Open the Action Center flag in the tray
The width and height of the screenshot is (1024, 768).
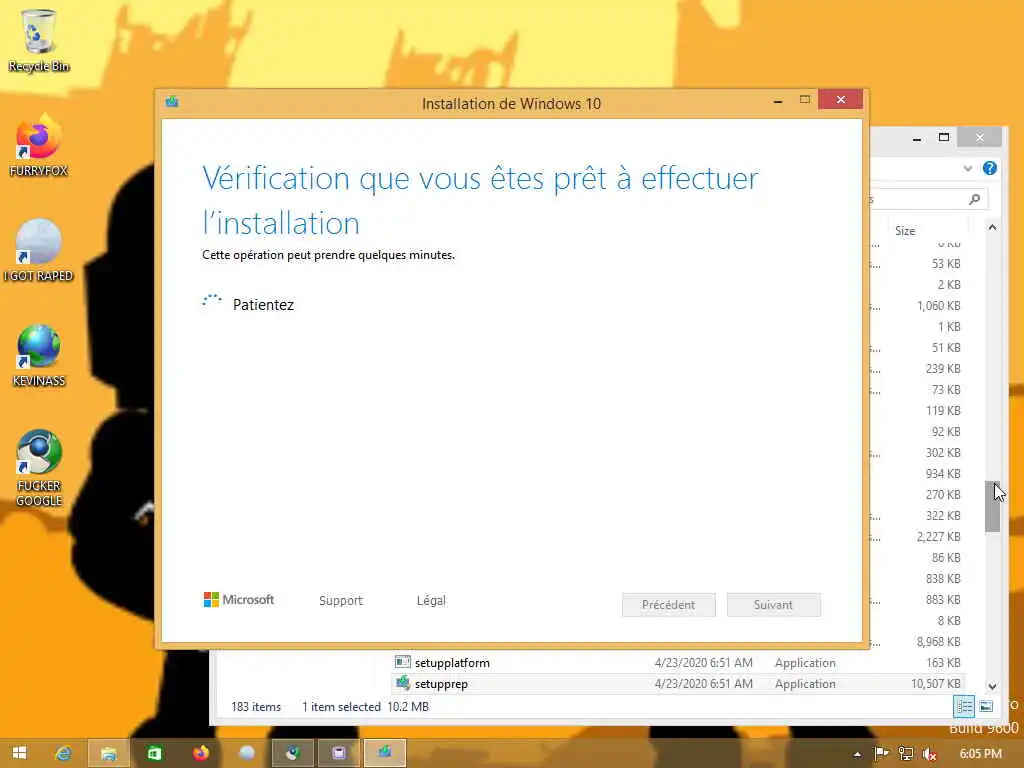pos(881,754)
